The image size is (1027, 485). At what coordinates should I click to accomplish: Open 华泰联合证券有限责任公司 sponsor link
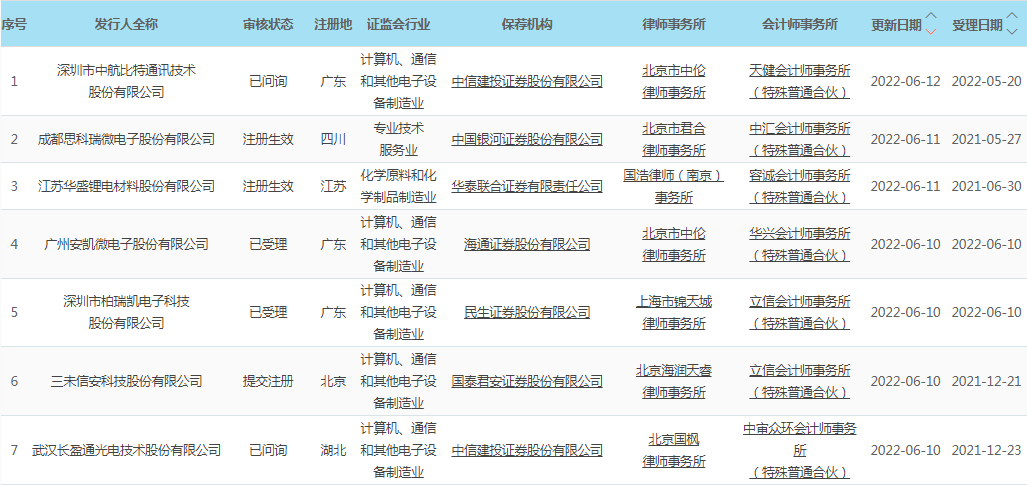[527, 186]
